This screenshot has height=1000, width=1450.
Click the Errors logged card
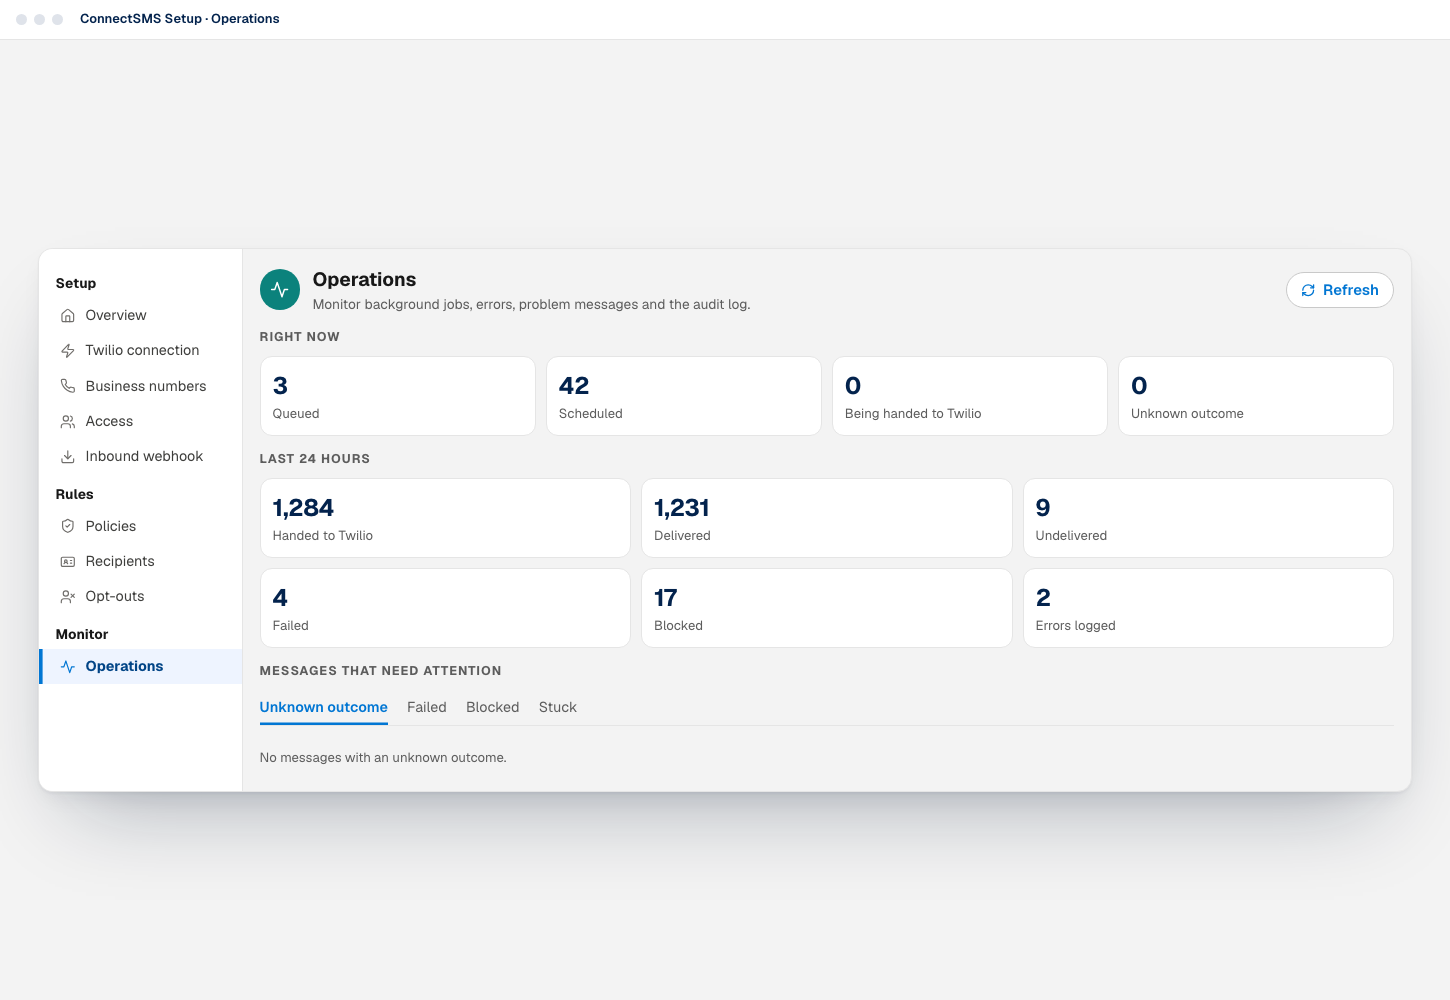point(1208,608)
